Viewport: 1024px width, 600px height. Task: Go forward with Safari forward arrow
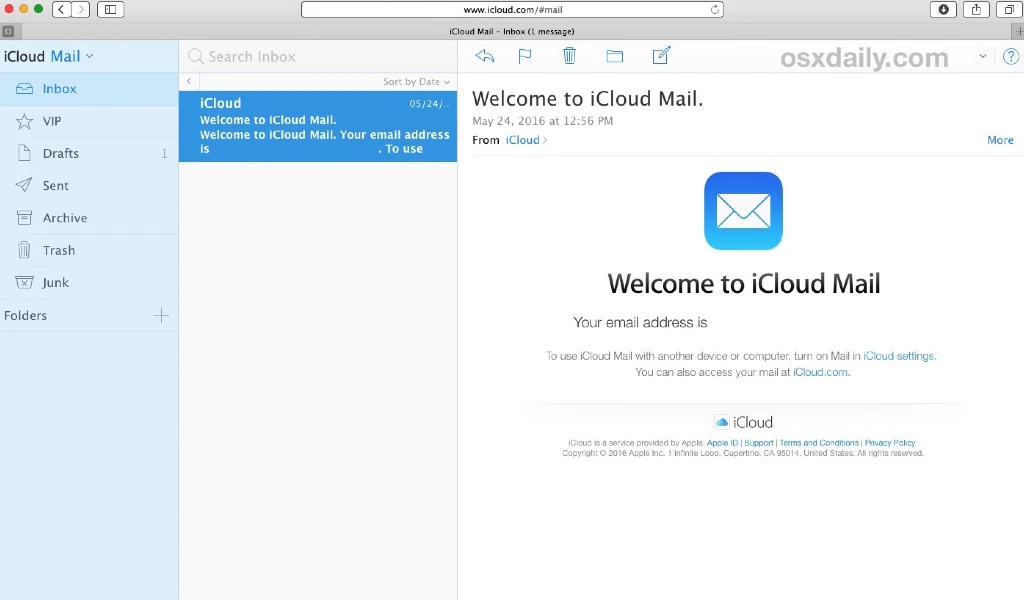point(81,9)
